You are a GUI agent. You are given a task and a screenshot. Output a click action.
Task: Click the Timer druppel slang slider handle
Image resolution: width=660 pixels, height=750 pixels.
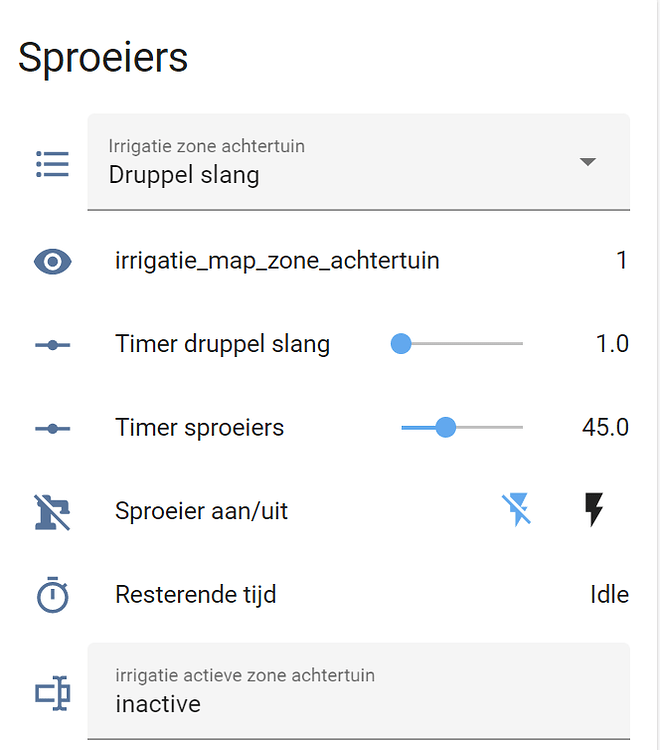click(x=401, y=344)
